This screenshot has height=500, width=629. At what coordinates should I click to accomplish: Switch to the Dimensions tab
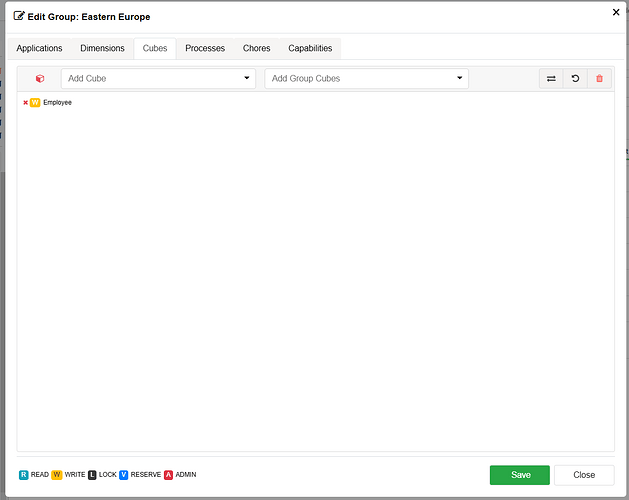[102, 49]
